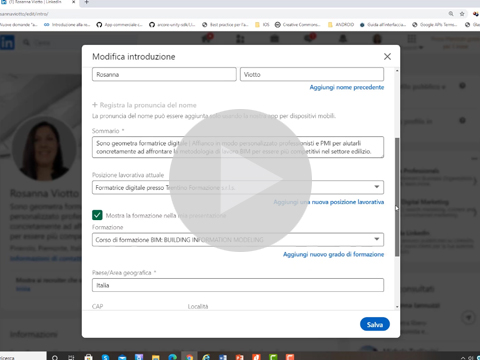The height and width of the screenshot is (360, 480).
Task: Open the Google APIs Terms bookmark
Action: pyautogui.click(x=436, y=25)
